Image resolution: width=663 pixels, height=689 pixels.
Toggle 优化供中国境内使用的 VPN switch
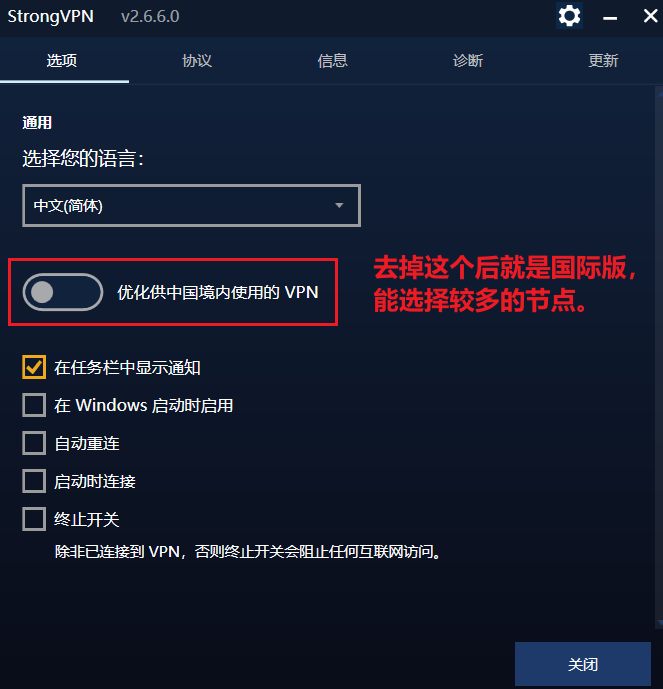coord(63,292)
